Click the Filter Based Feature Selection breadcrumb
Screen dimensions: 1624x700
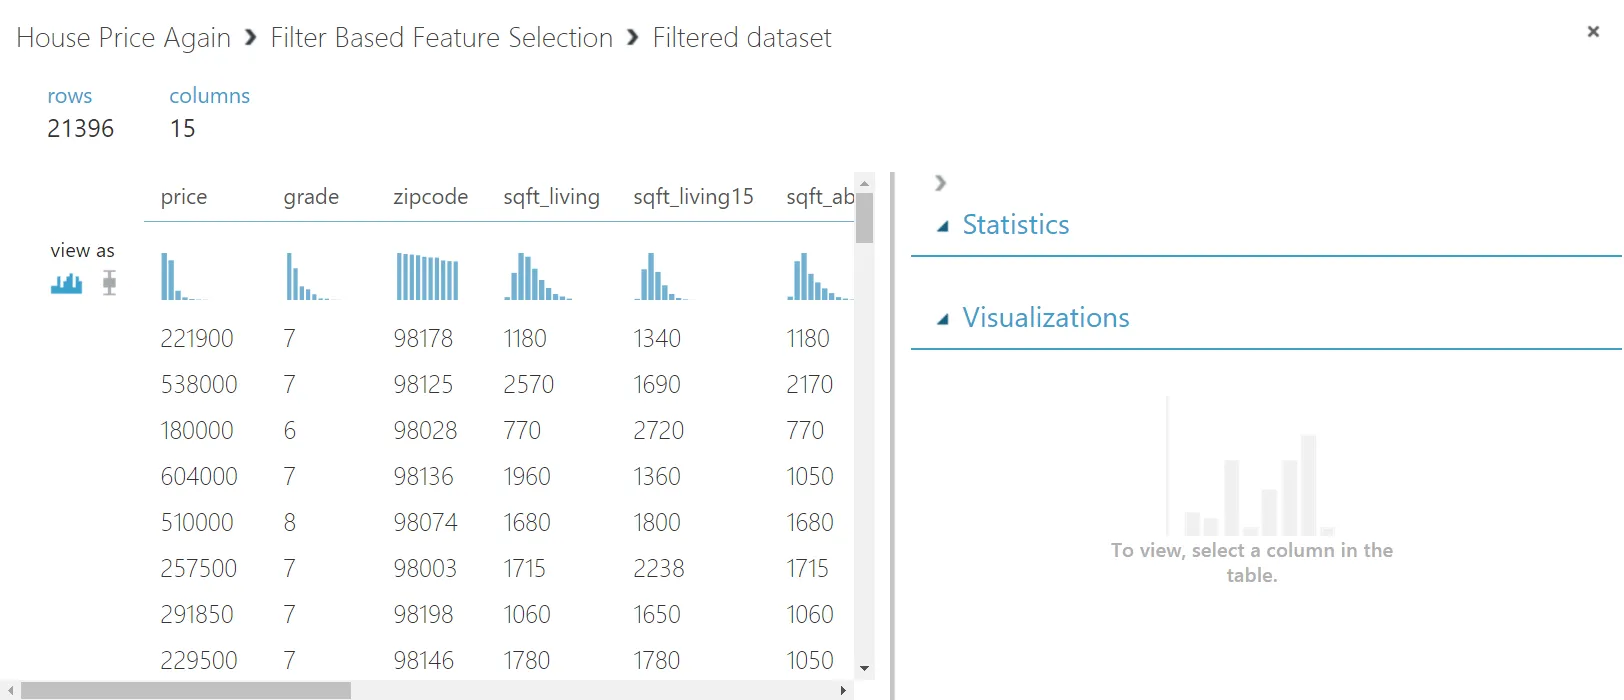[442, 38]
